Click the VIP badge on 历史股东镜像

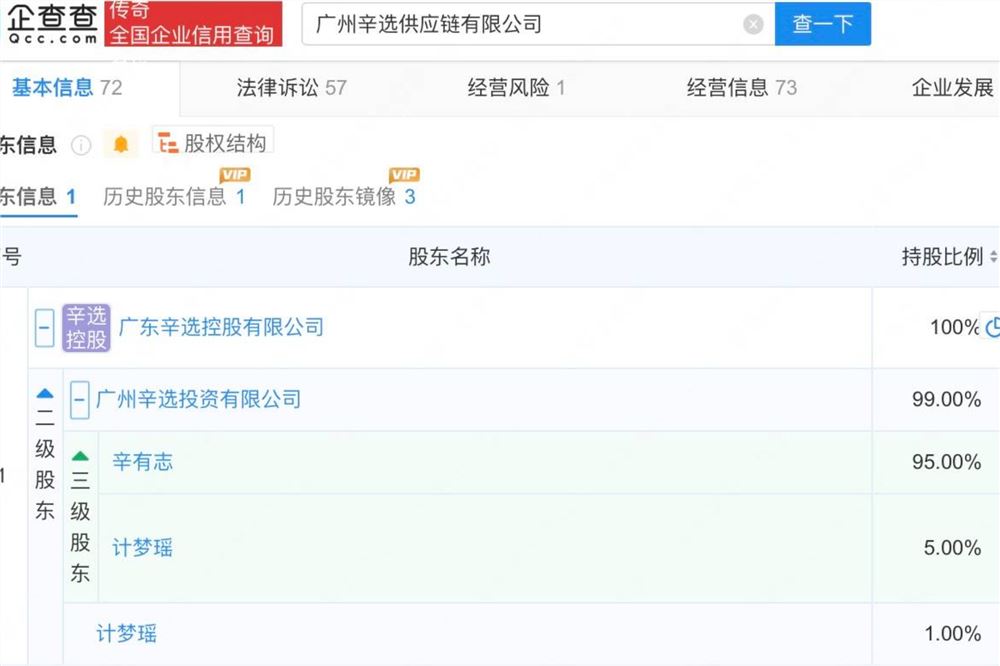[403, 174]
